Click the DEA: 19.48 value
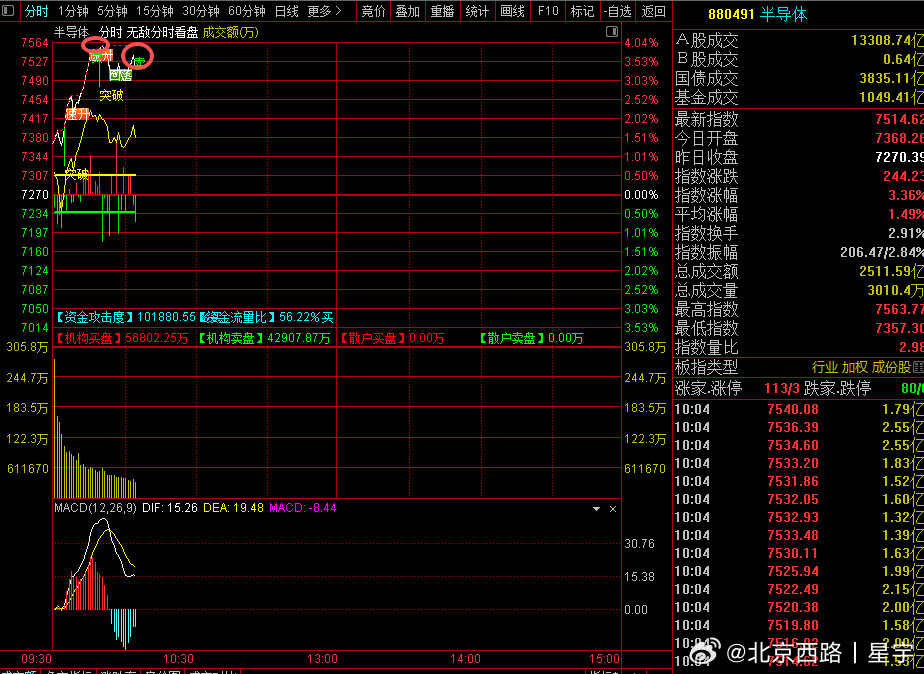This screenshot has width=924, height=674. tap(233, 508)
